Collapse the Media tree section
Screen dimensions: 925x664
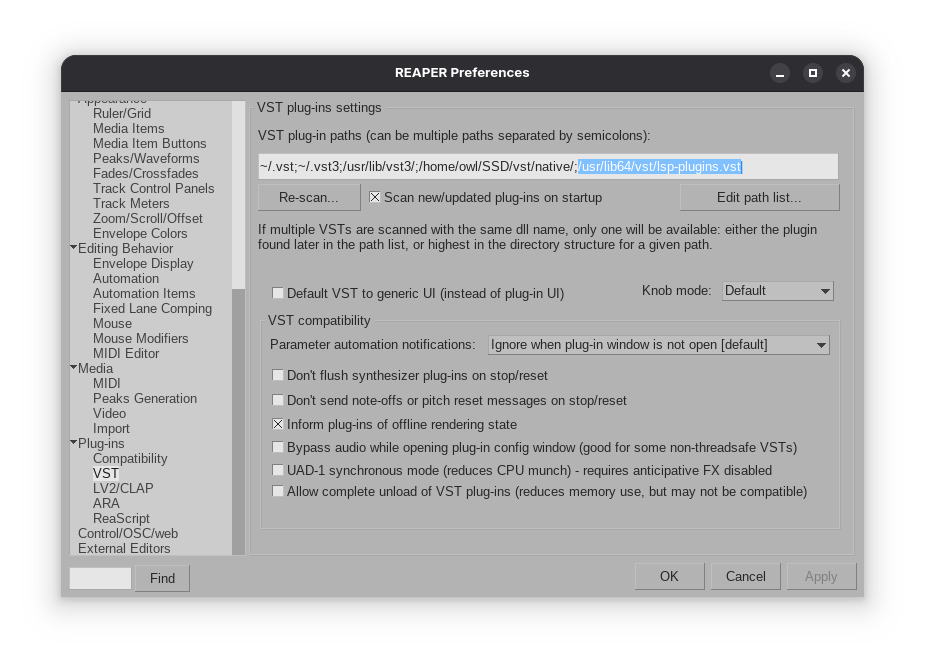(x=74, y=367)
